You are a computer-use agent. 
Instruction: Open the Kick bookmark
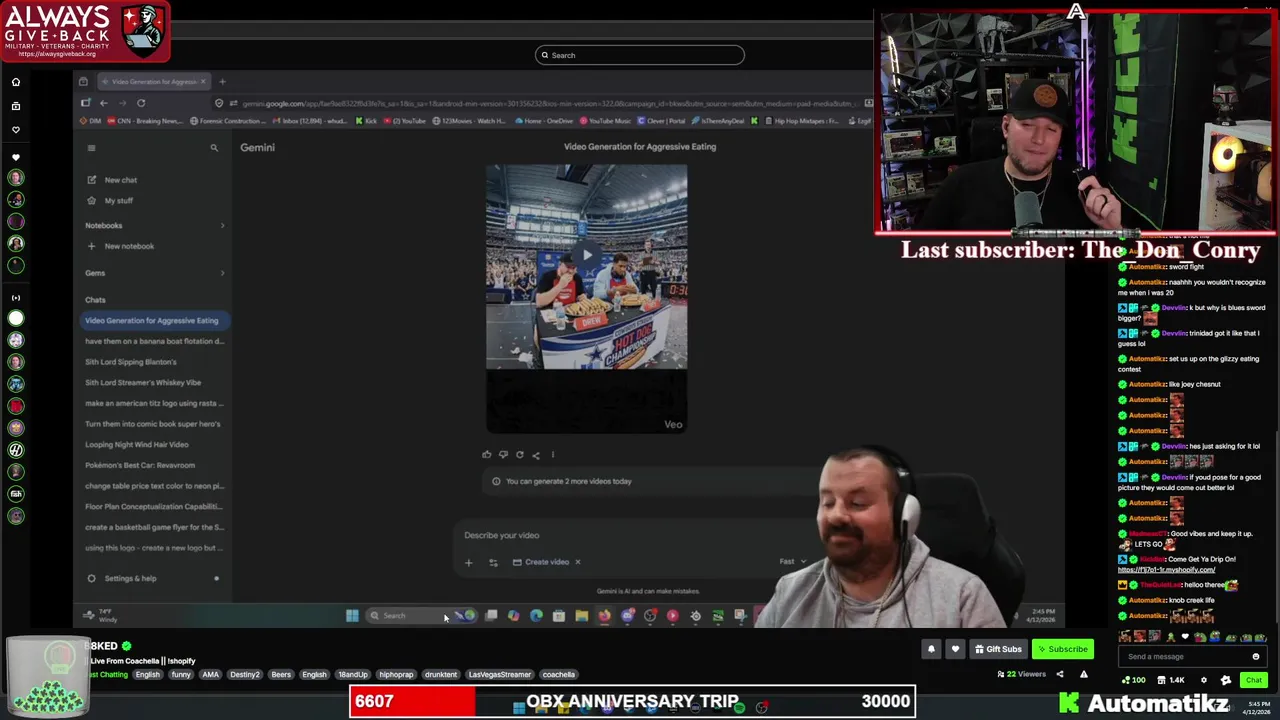coord(366,121)
